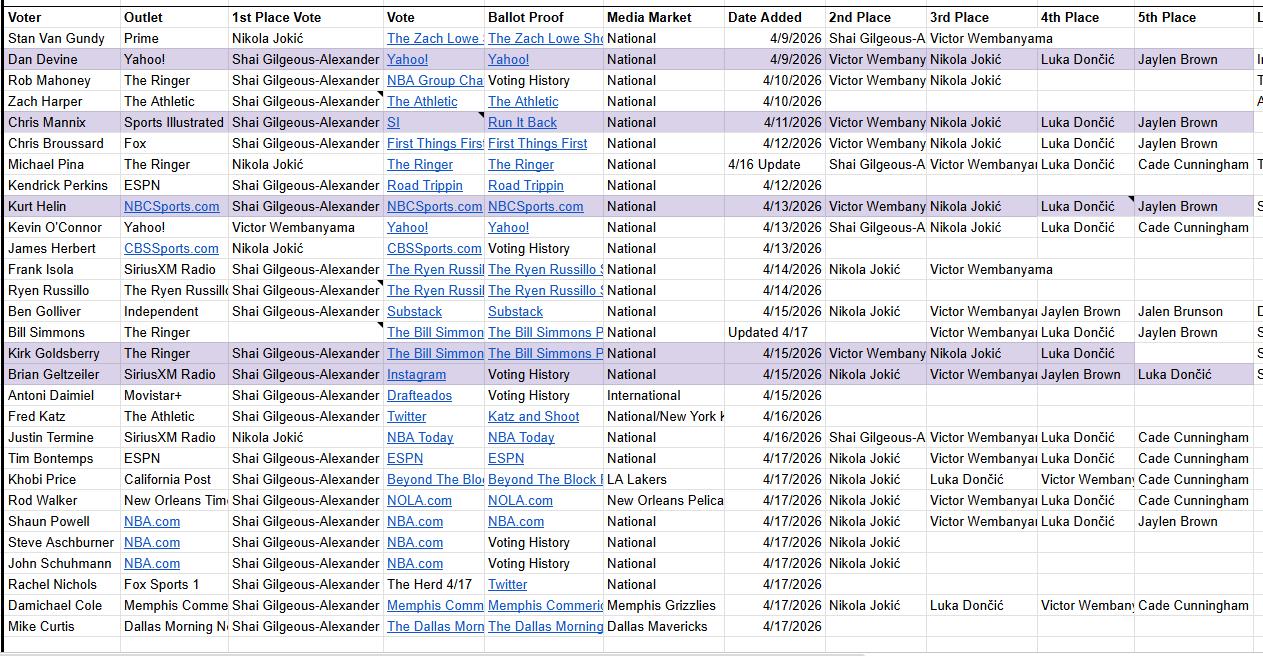
Task: Select Fred Katz's National/New York market cell
Action: point(665,417)
